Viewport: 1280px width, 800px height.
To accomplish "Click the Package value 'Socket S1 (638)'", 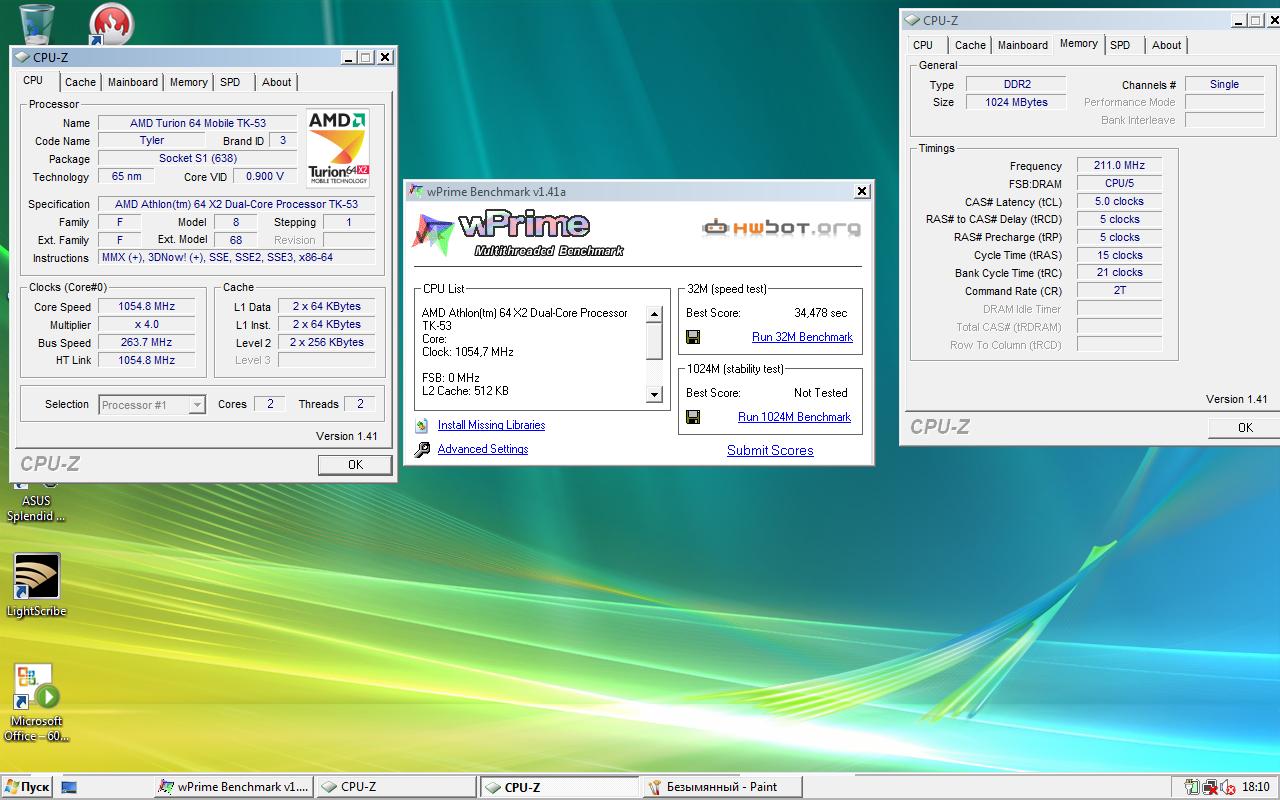I will click(x=198, y=159).
